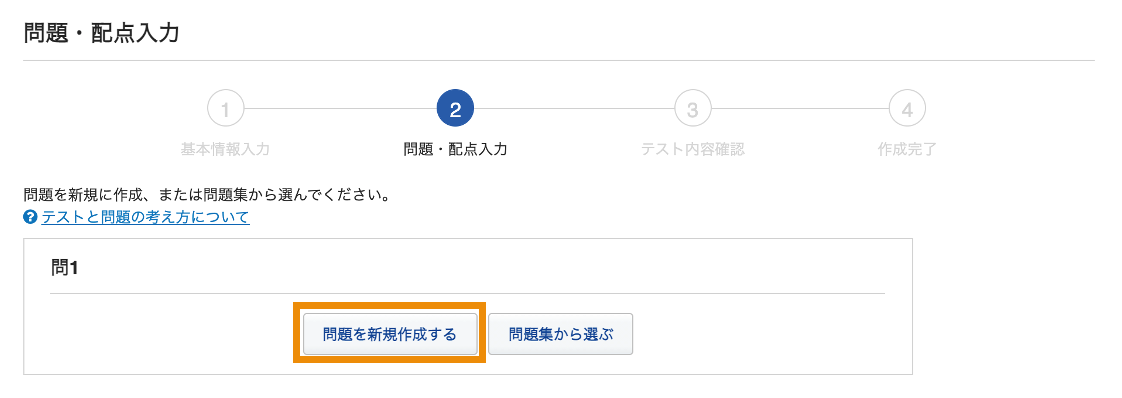Click the active step 2 circle
The width and height of the screenshot is (1122, 398).
tap(455, 110)
